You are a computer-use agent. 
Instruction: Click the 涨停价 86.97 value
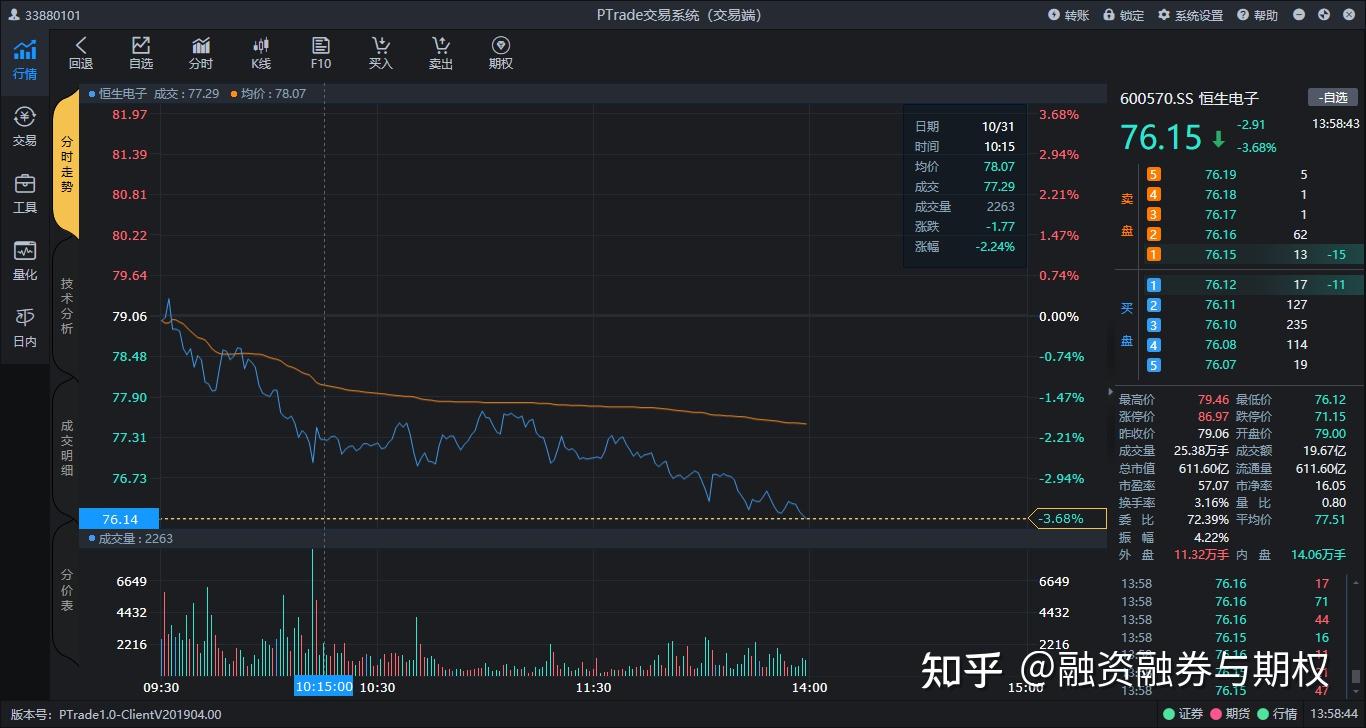[x=1213, y=416]
